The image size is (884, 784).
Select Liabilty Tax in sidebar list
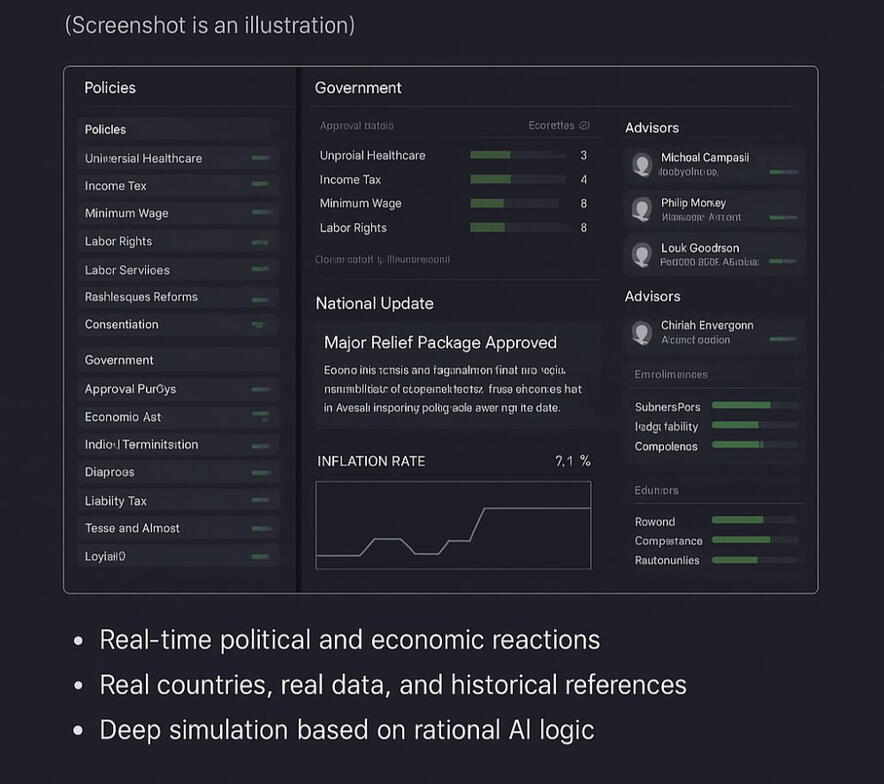click(x=116, y=501)
